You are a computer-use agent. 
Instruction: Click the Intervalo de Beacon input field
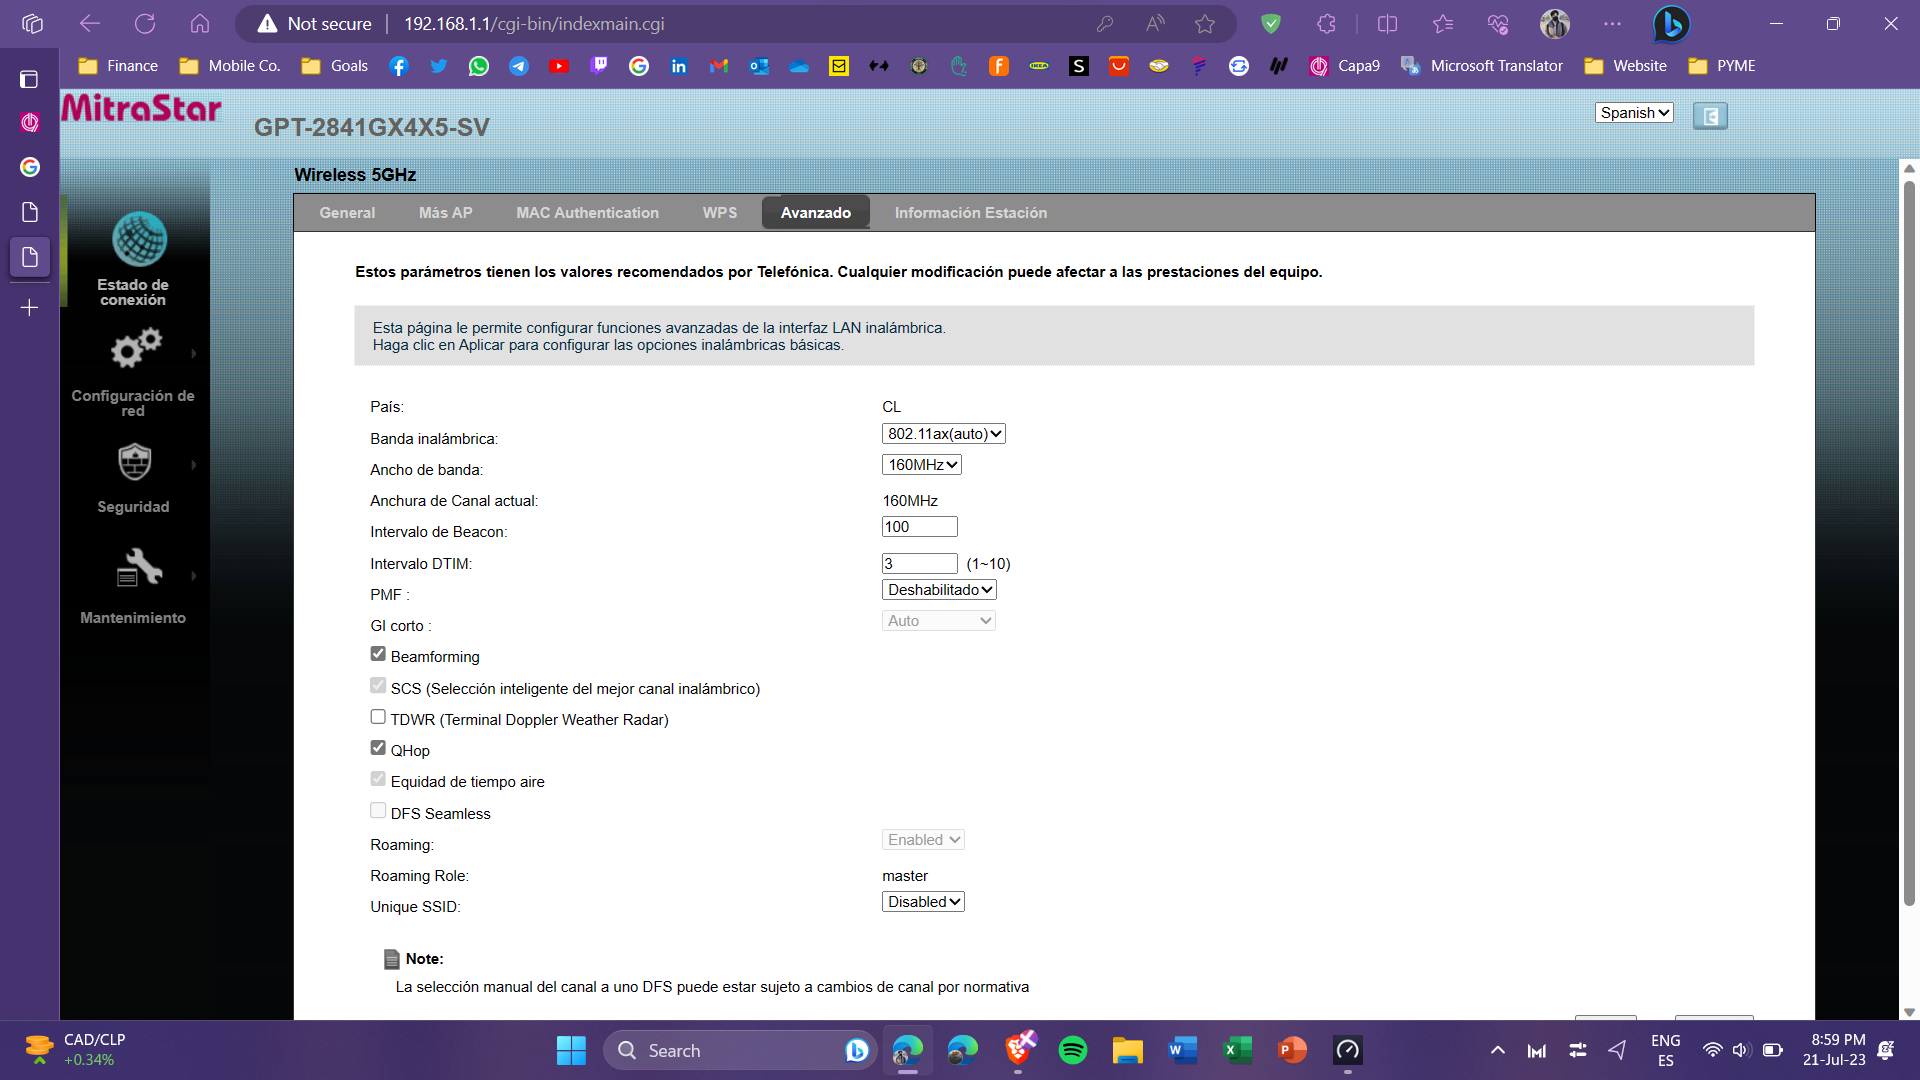[920, 527]
